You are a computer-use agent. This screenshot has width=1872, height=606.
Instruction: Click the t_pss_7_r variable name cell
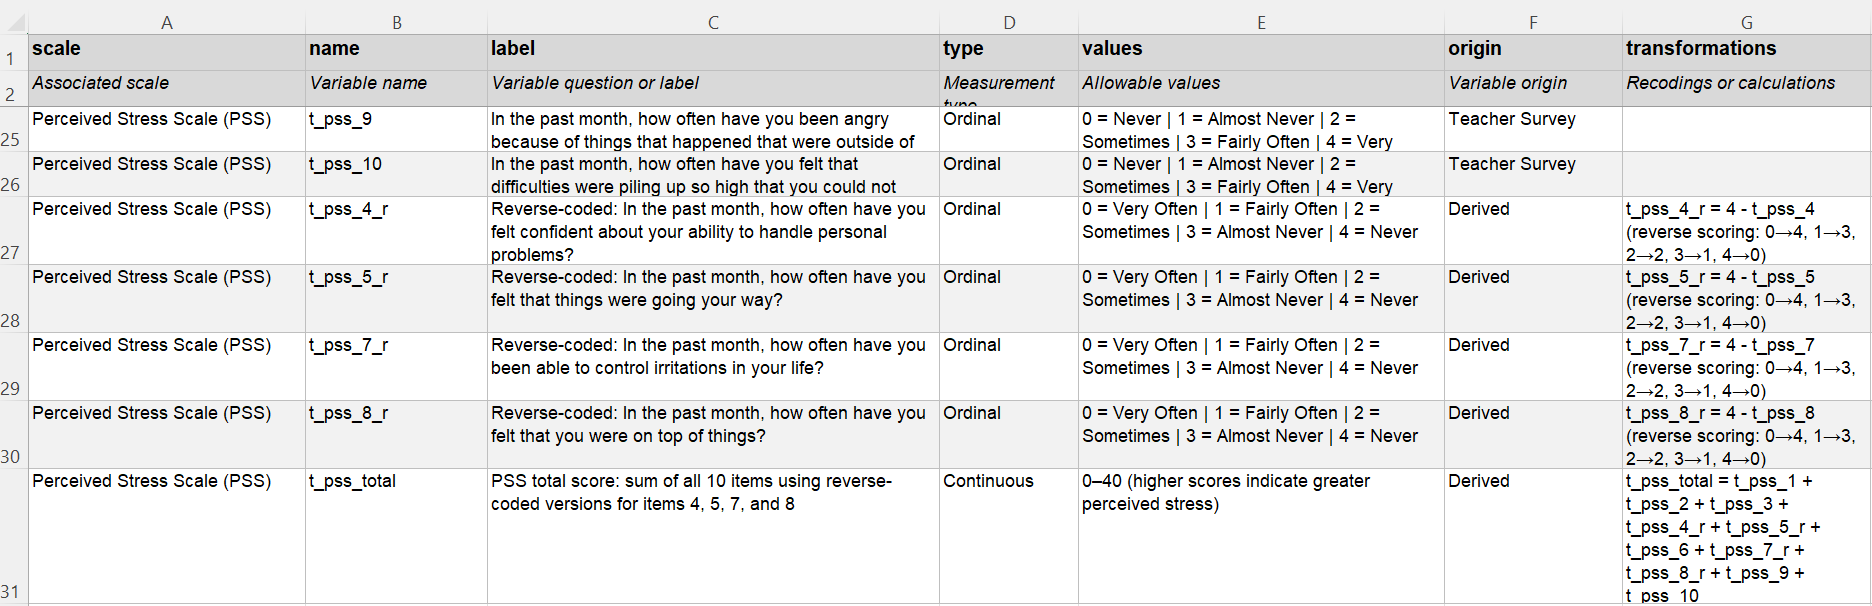(396, 367)
